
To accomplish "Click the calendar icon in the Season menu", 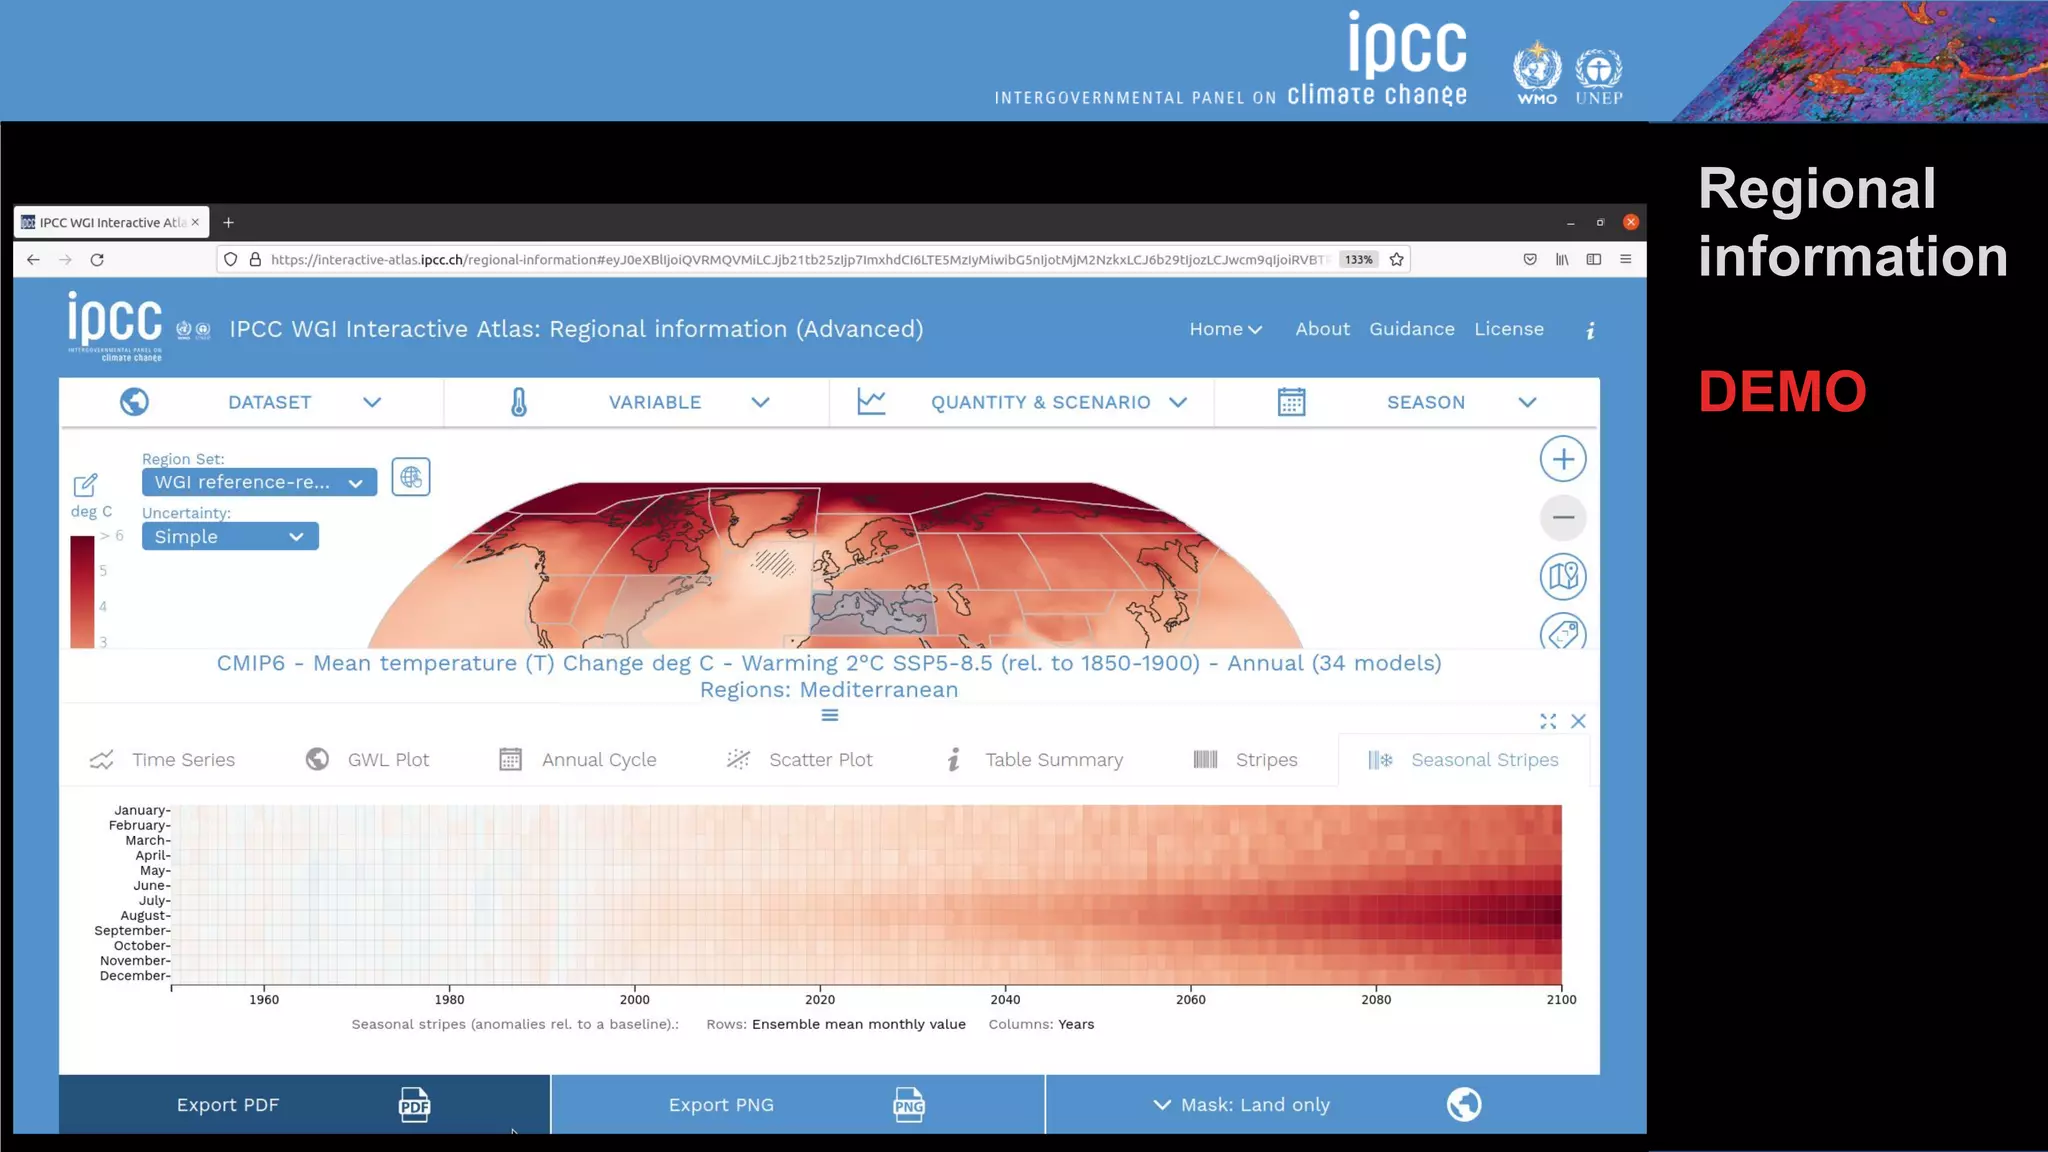I will click(1291, 402).
